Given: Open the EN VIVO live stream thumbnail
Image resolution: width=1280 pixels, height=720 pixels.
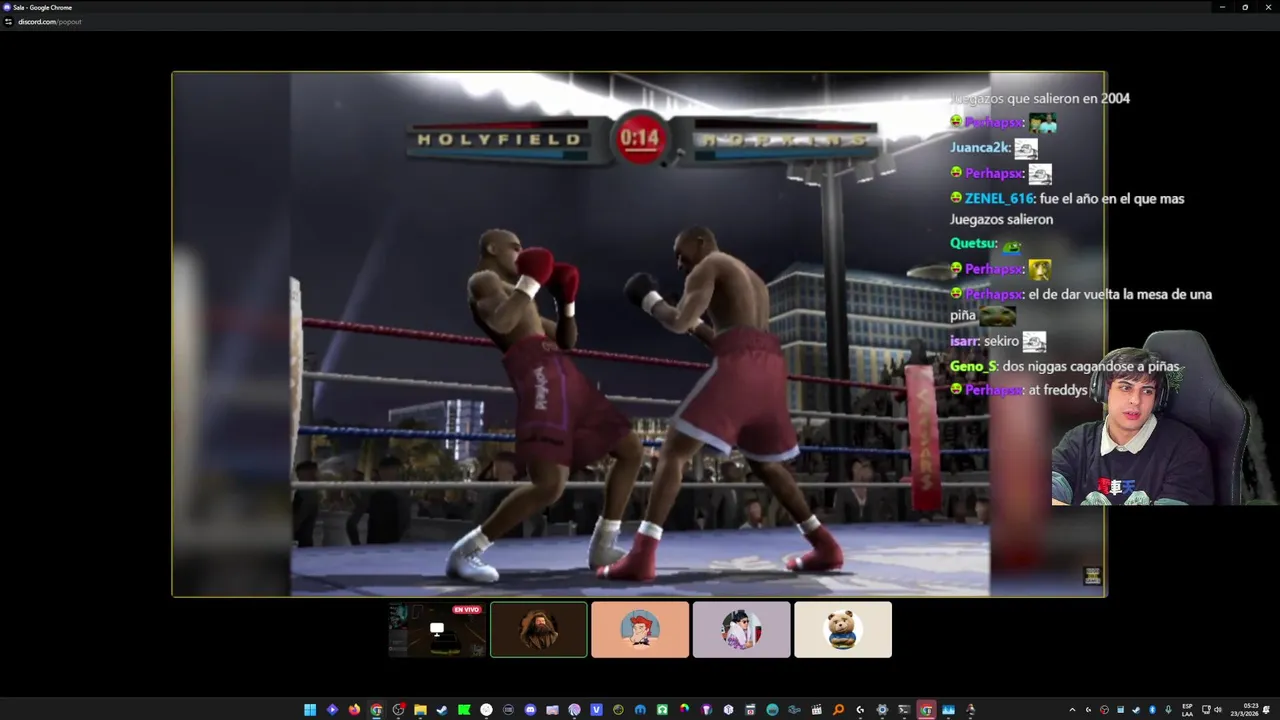Looking at the screenshot, I should point(437,630).
